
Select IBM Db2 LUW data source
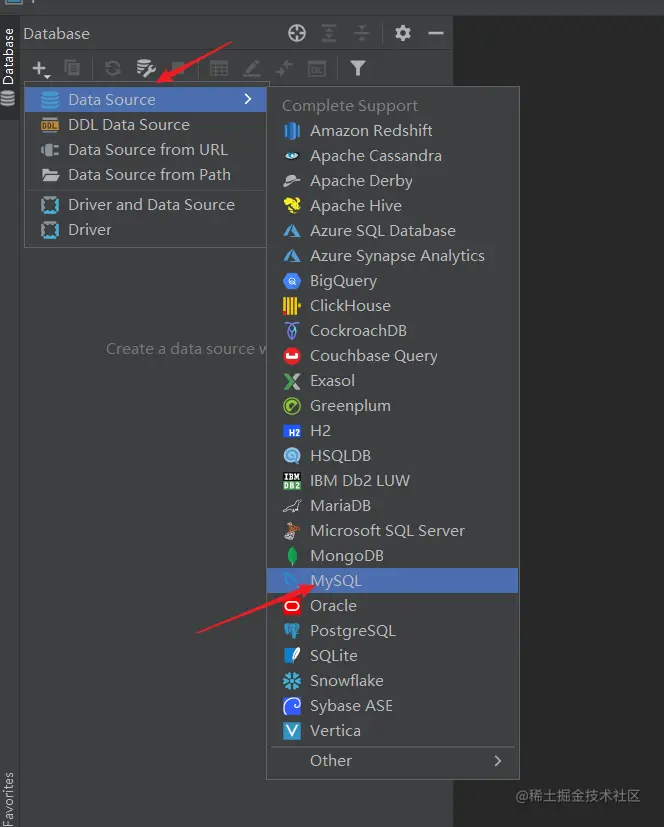pos(392,481)
